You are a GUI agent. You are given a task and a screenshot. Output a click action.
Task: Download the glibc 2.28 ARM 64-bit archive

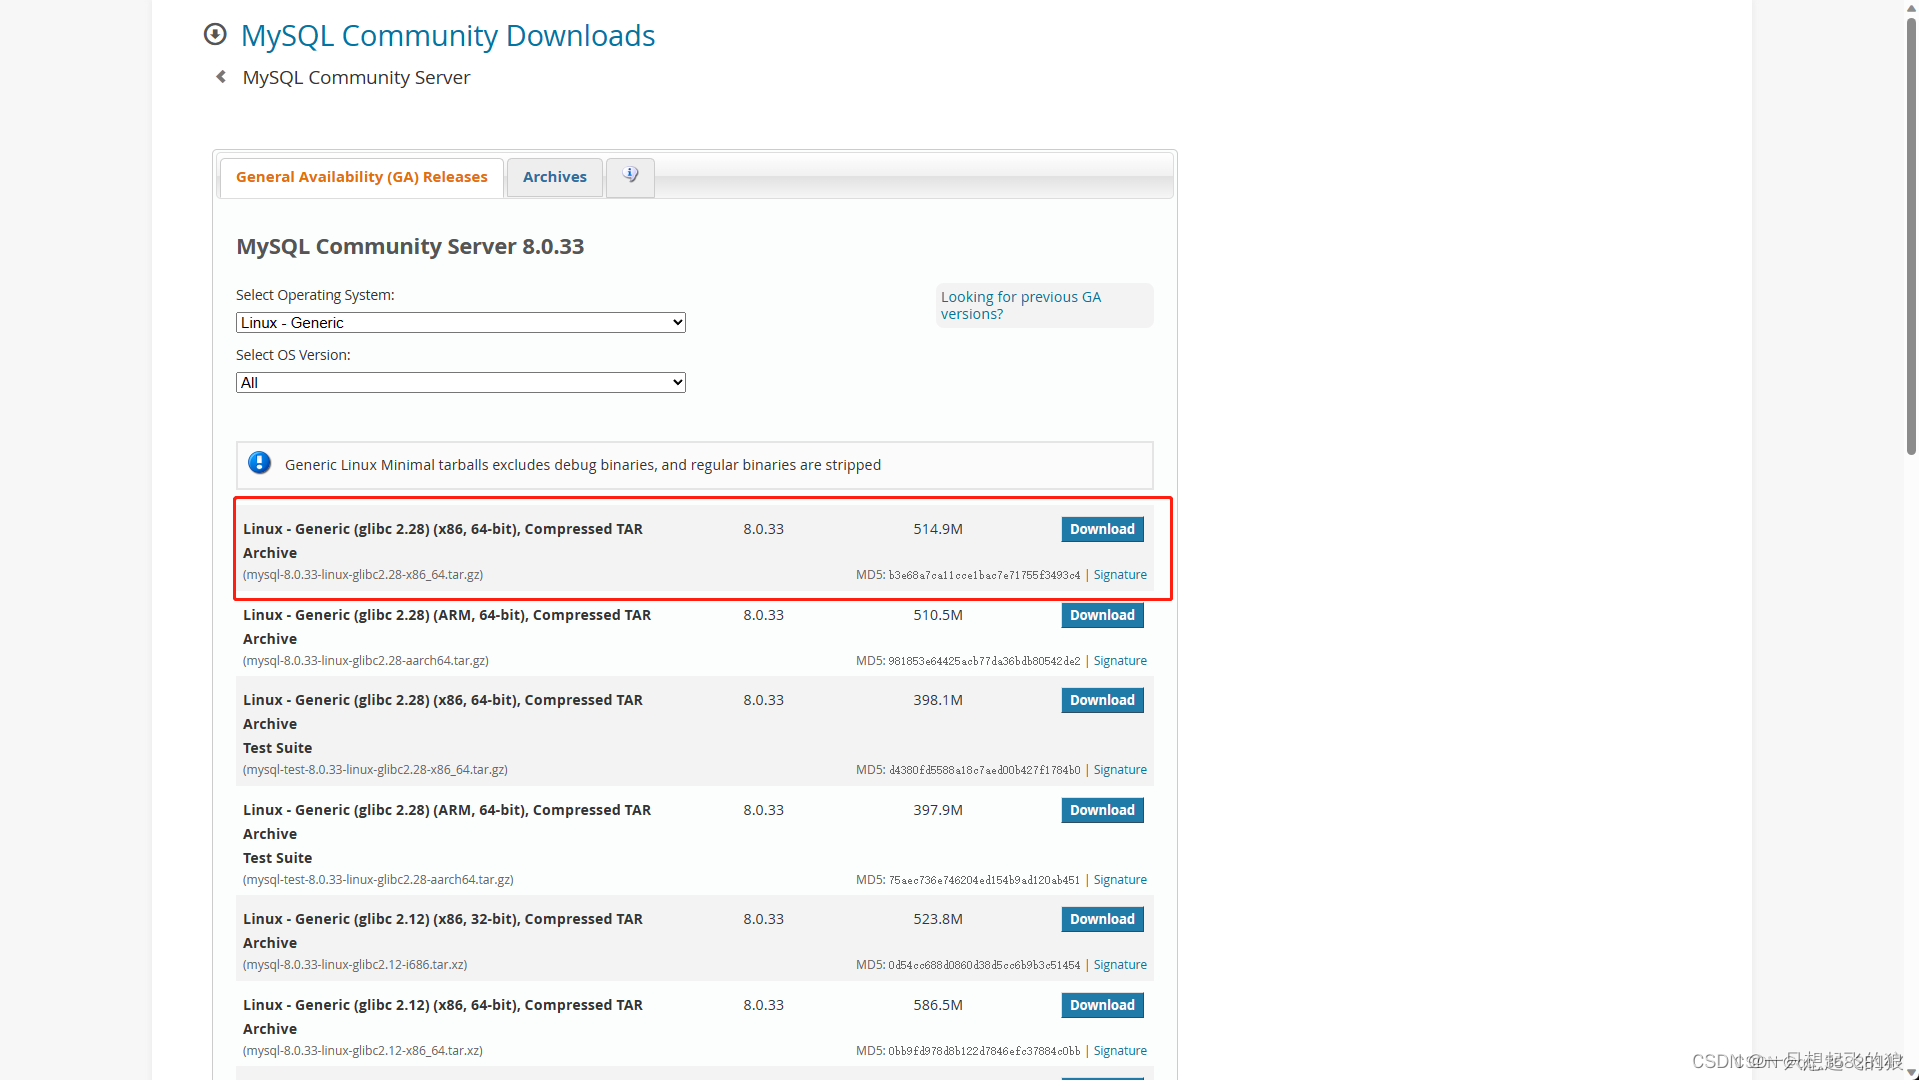tap(1101, 615)
